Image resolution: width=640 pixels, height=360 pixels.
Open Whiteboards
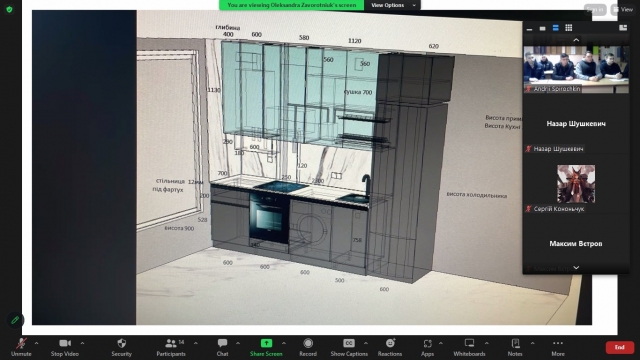(469, 347)
